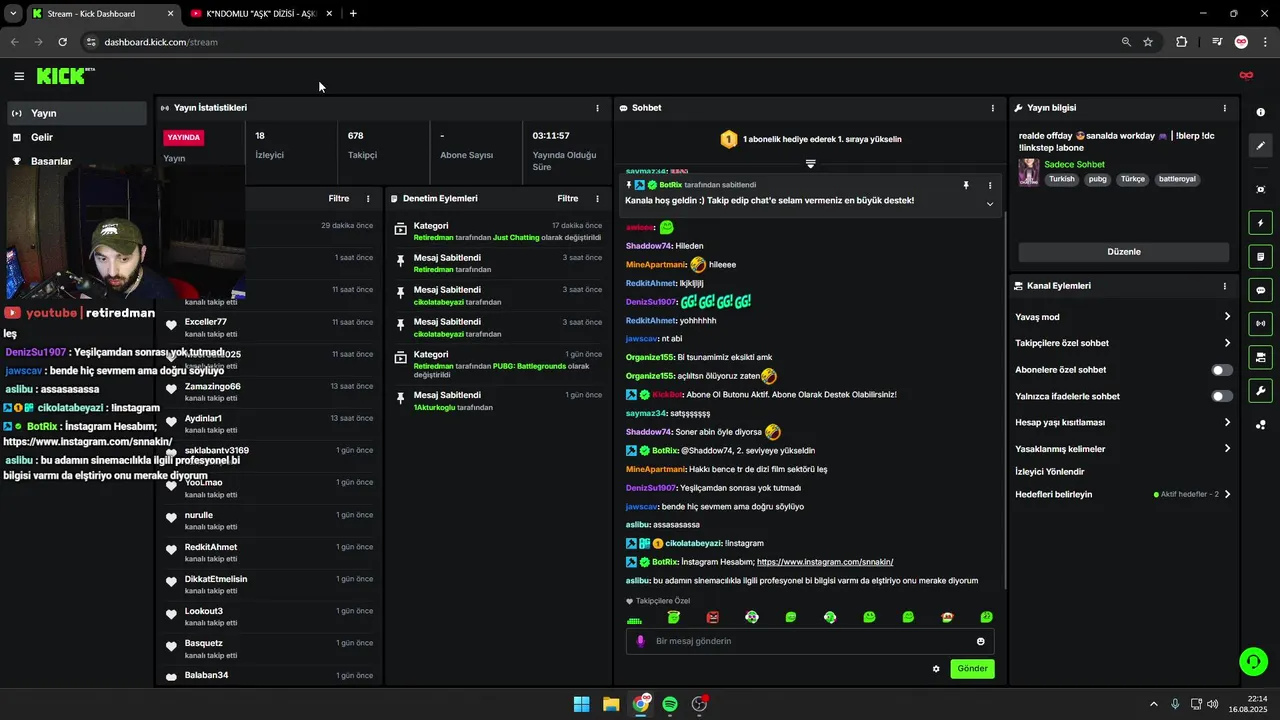Open a new browser tab
The height and width of the screenshot is (720, 1280).
pos(353,14)
